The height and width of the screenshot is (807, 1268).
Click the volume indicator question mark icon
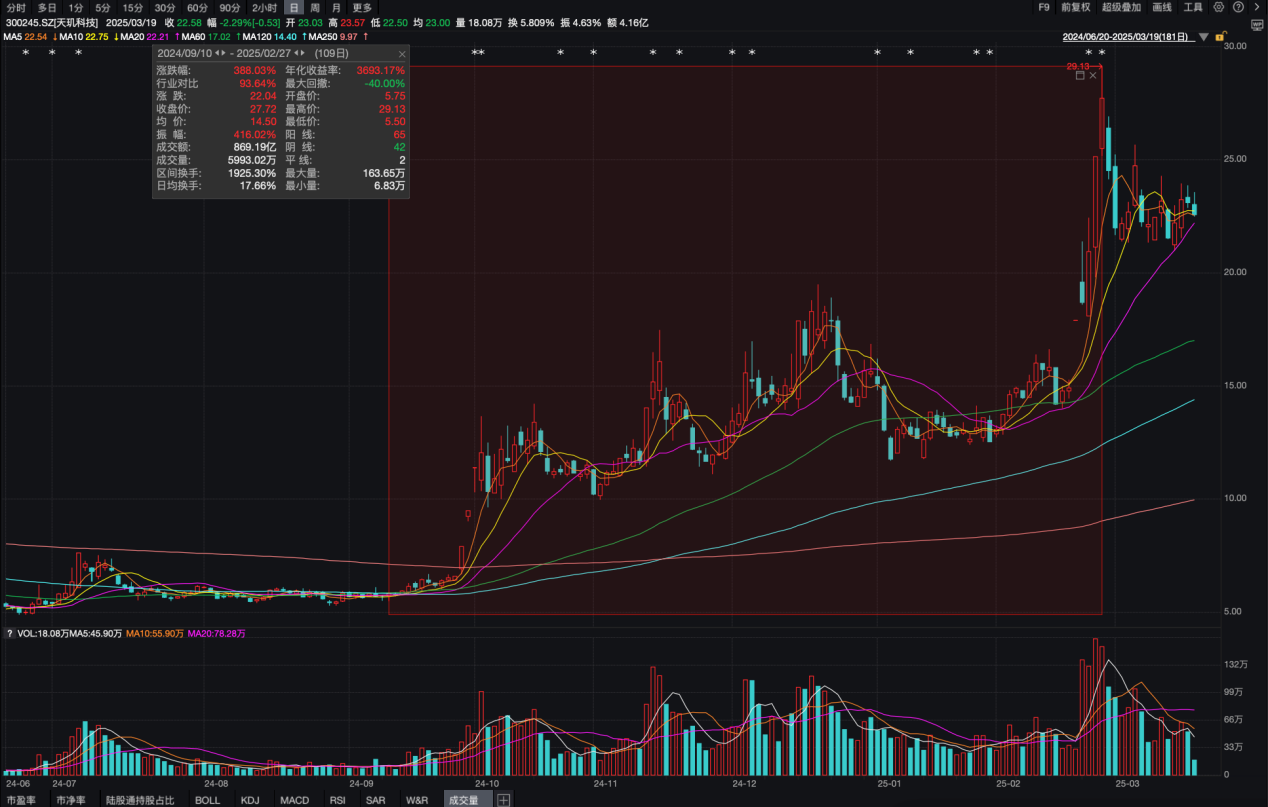9,633
